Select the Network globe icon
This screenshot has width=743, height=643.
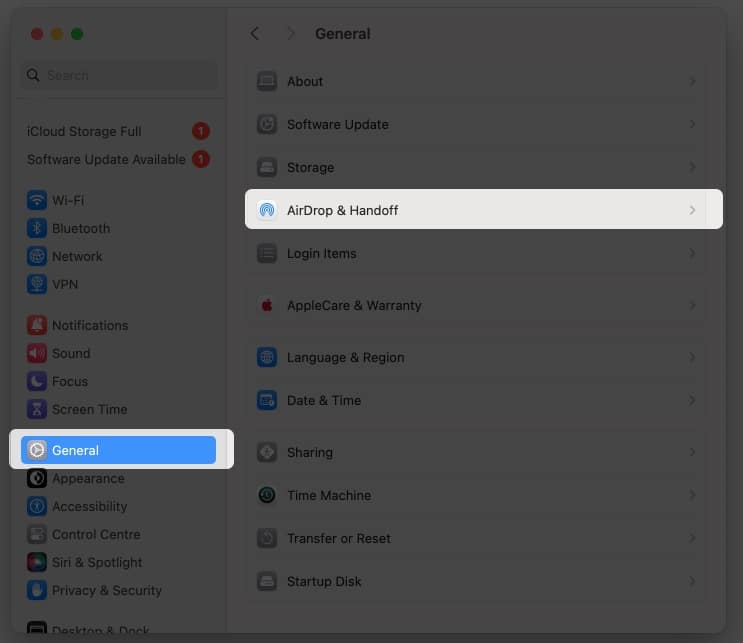[36, 256]
